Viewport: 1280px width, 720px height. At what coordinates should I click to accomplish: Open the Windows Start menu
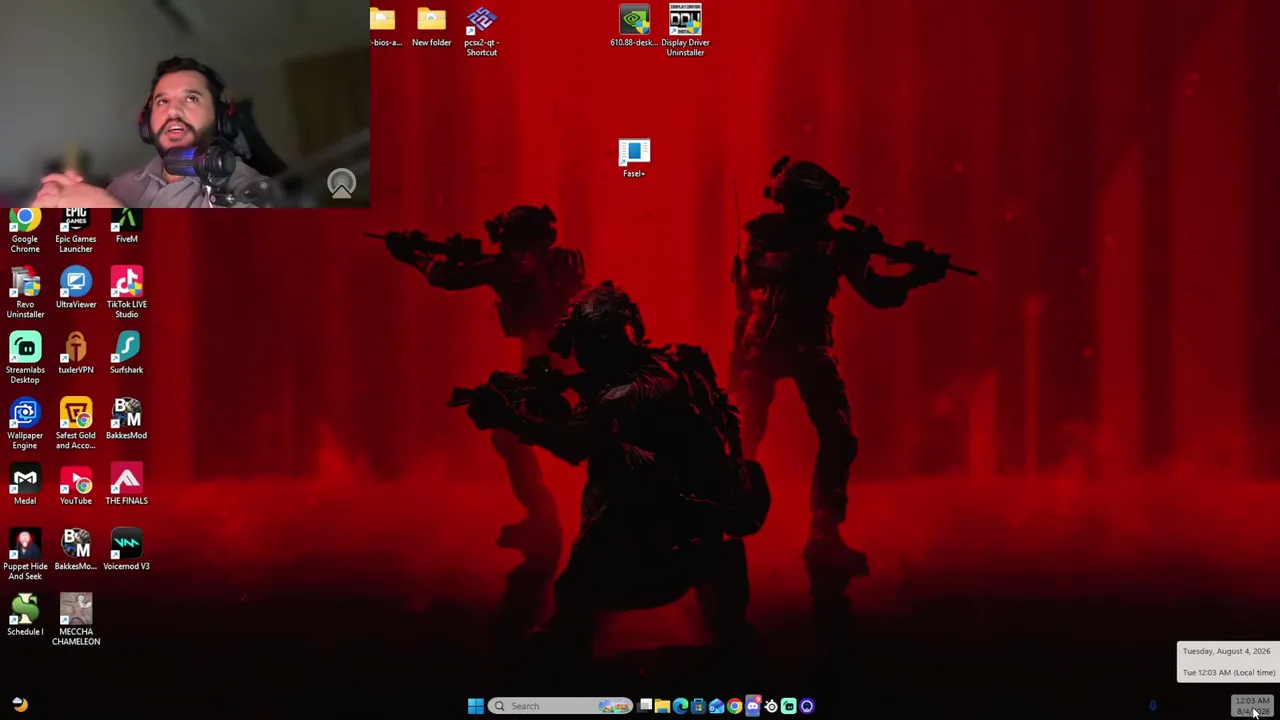(475, 706)
